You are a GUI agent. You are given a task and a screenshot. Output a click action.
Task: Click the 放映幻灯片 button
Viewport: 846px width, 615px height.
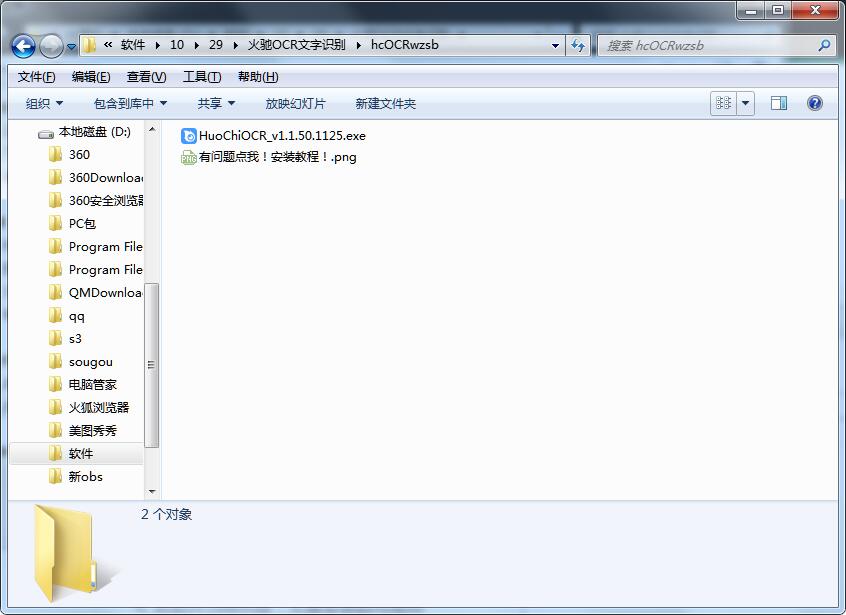click(296, 104)
